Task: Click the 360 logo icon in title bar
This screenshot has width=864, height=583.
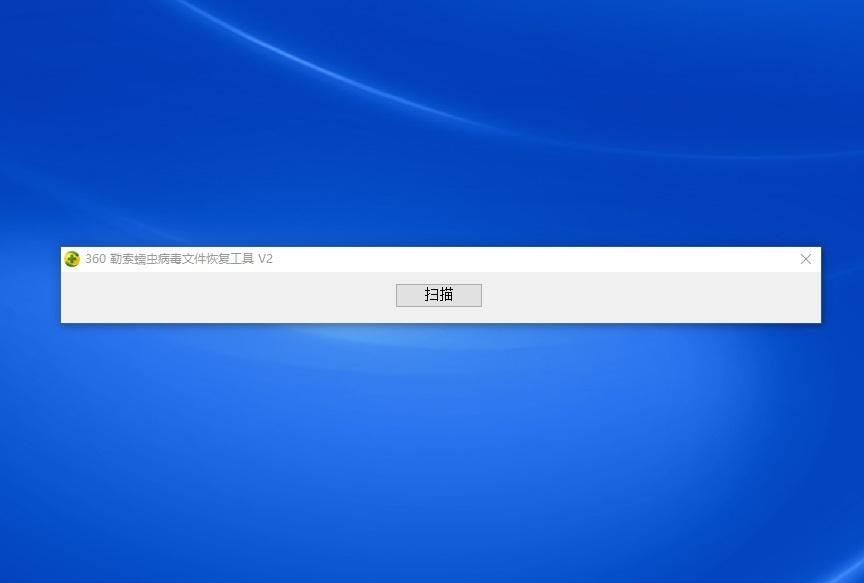Action: pyautogui.click(x=72, y=259)
